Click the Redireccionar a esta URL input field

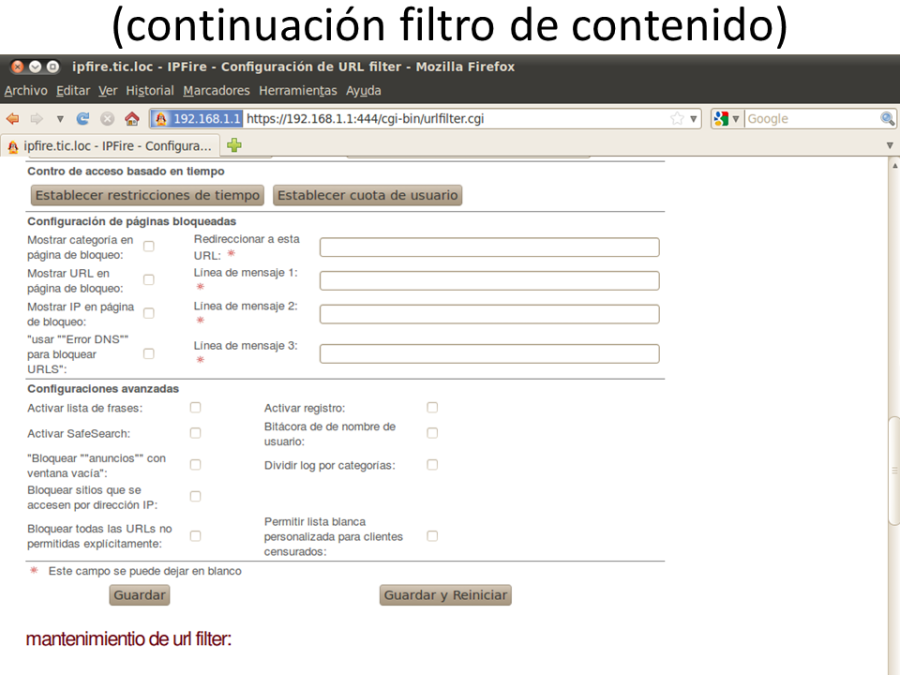coord(488,246)
